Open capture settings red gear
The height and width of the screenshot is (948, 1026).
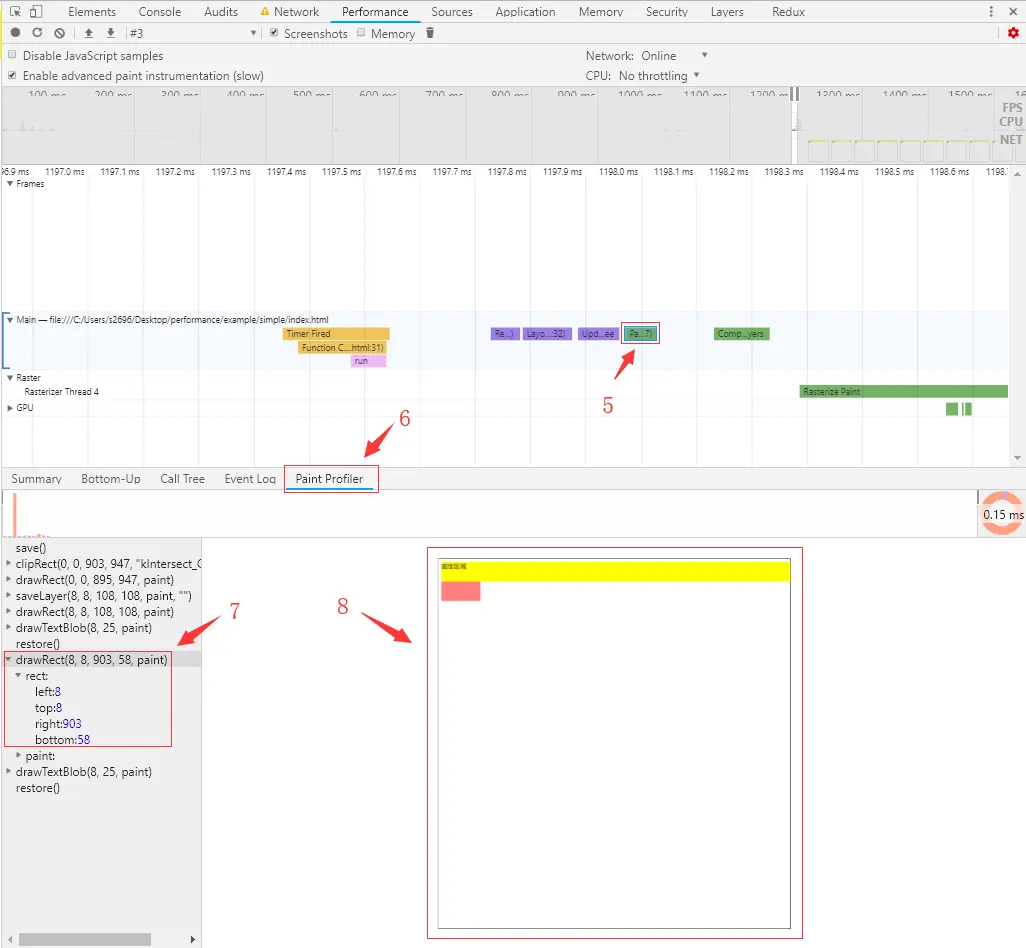pos(1013,33)
